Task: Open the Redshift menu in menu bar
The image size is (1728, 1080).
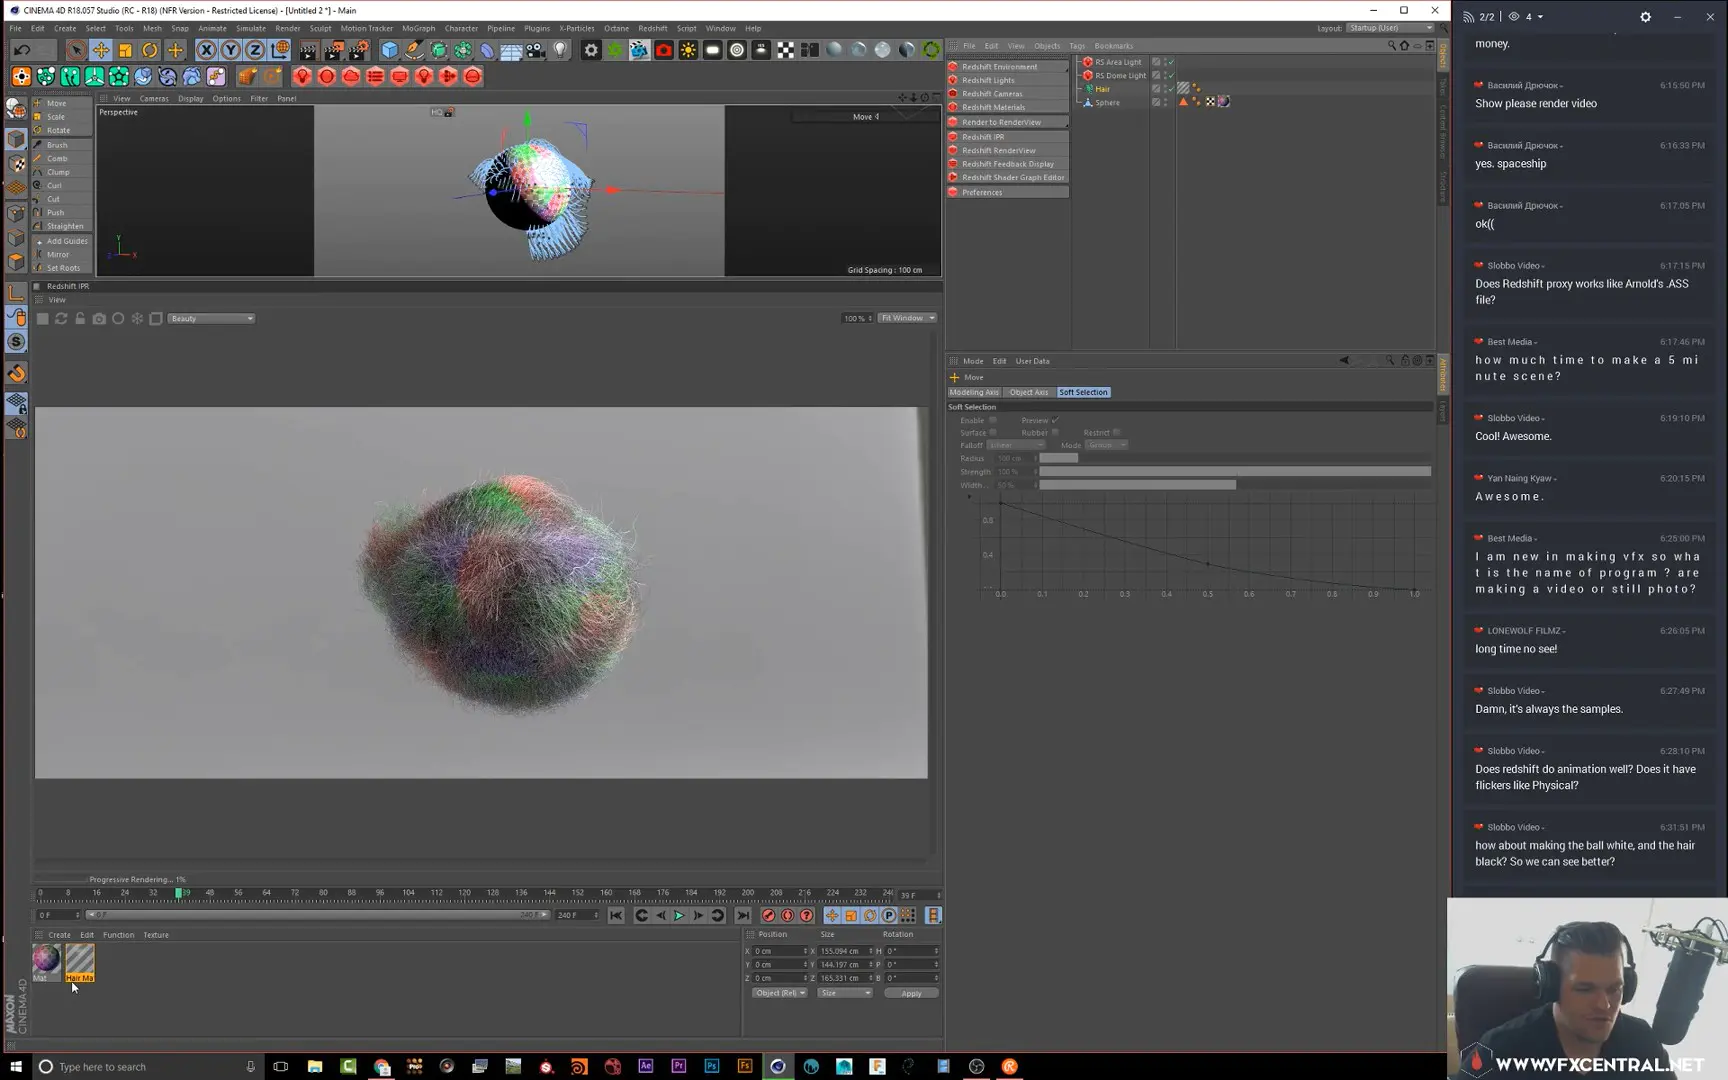Action: coord(652,28)
